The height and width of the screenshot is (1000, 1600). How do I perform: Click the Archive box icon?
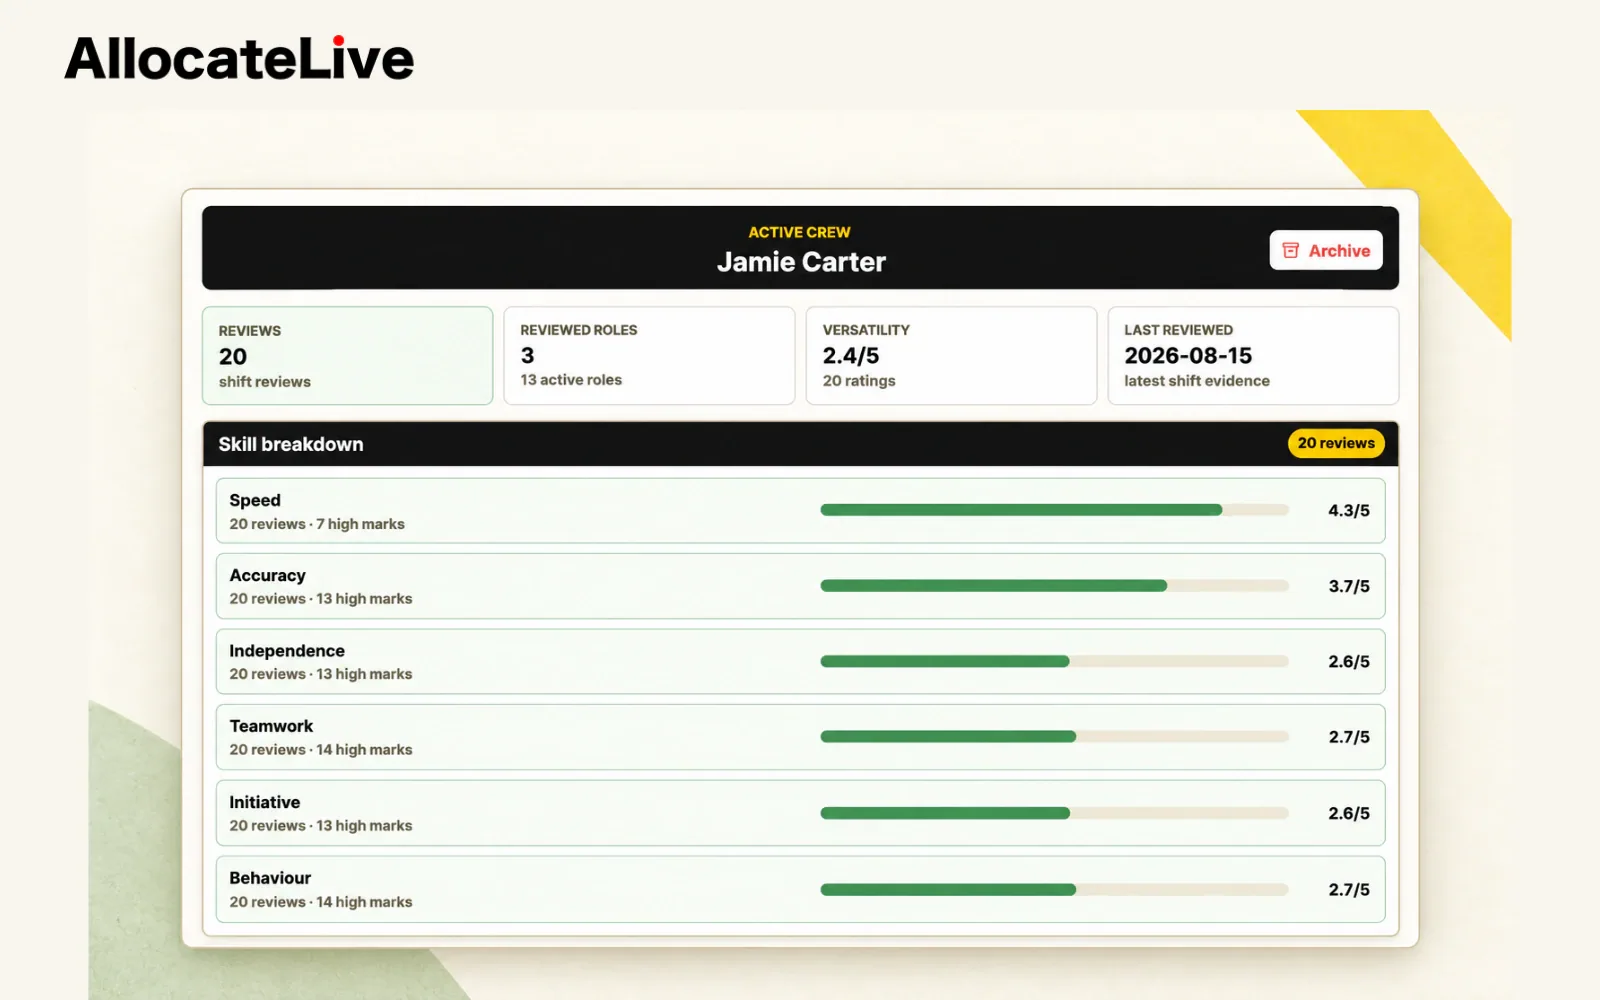click(1290, 250)
